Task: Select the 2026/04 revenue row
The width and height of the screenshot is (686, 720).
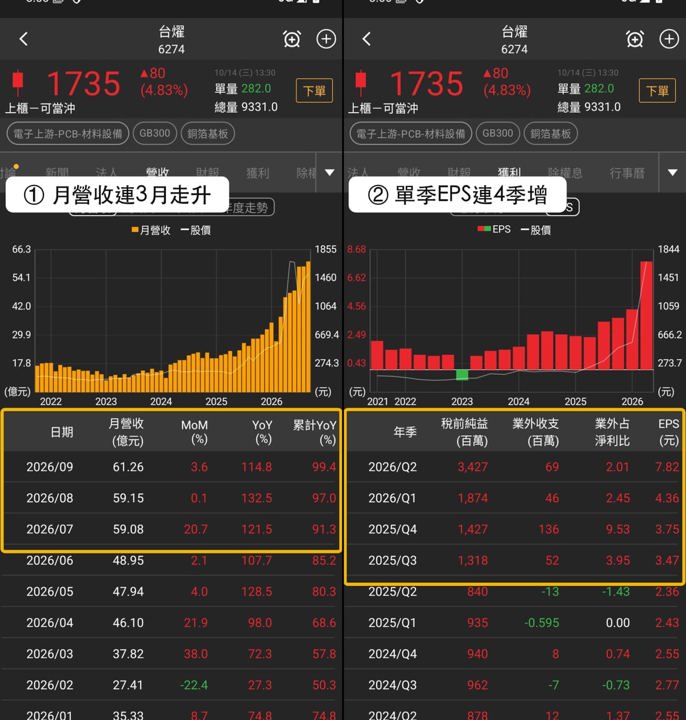Action: [x=171, y=623]
